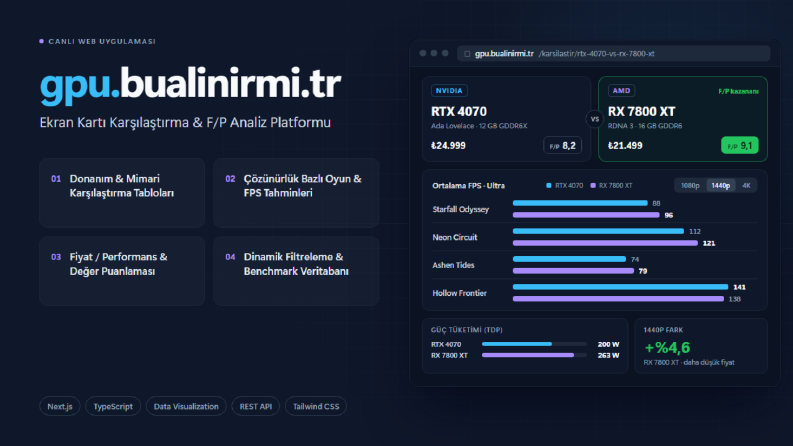The width and height of the screenshot is (793, 446).
Task: Open card 04 Dinamik Filtreleme
Action: [296, 271]
